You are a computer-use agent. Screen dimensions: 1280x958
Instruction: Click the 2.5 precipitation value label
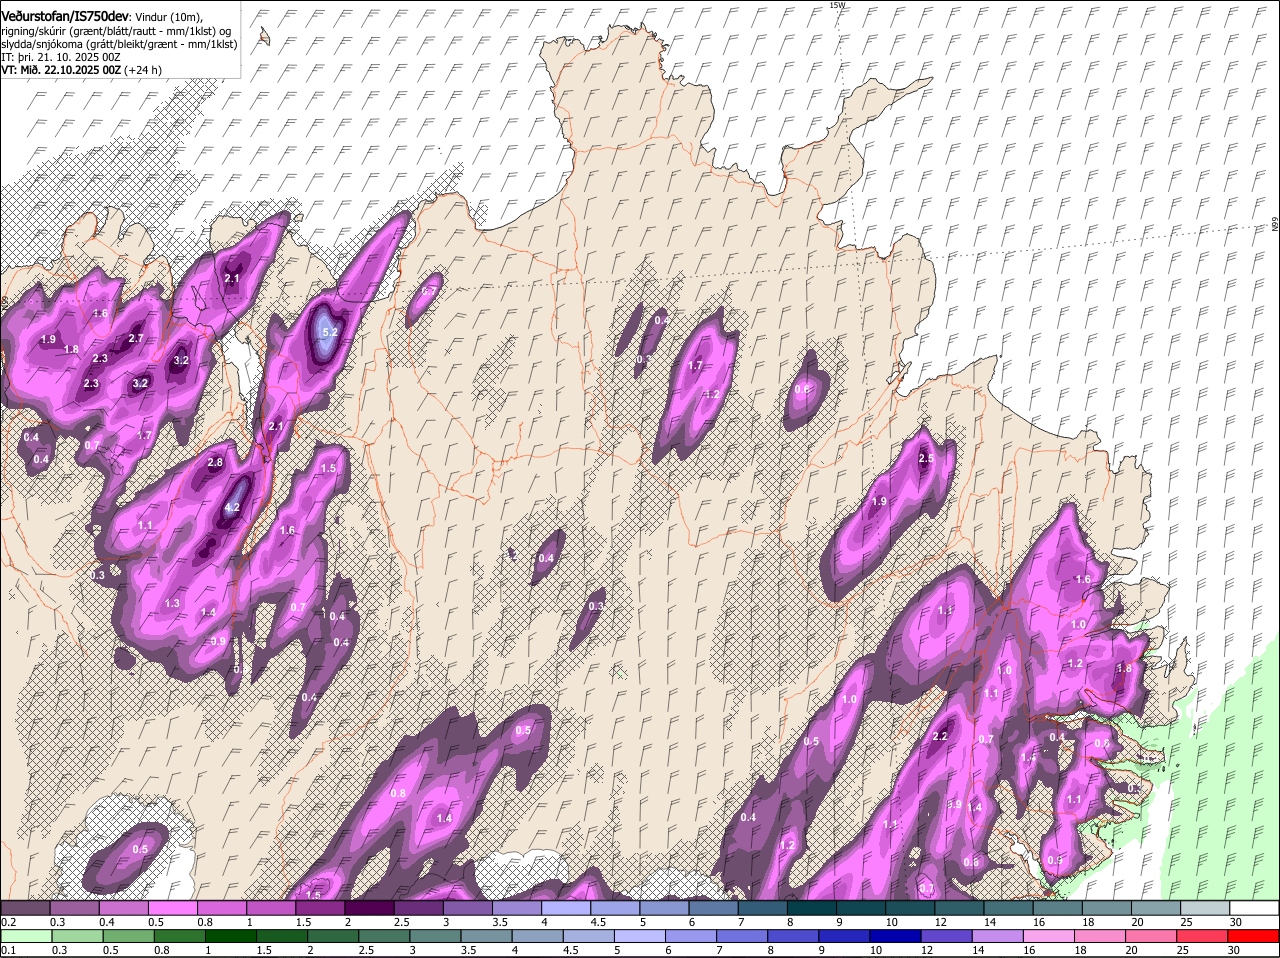926,459
